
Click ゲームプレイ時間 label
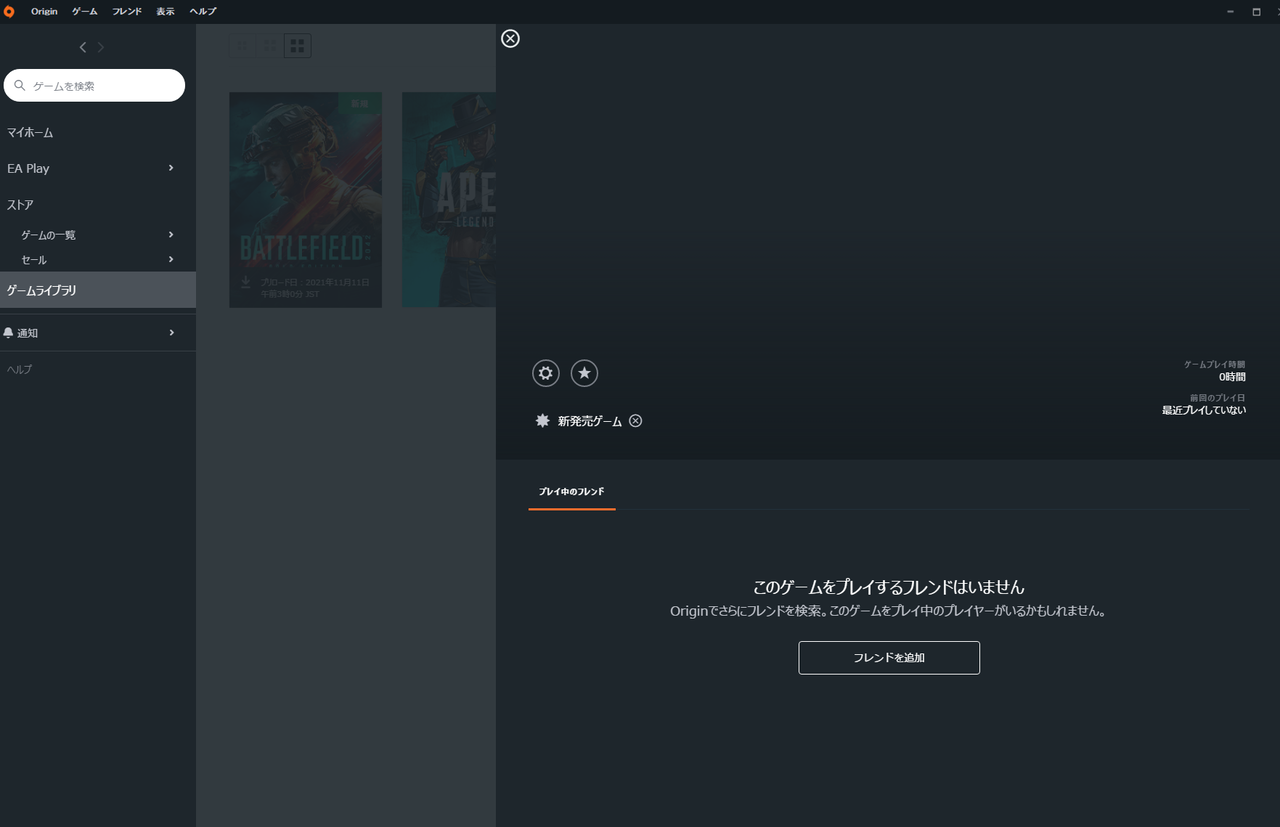coord(1215,365)
